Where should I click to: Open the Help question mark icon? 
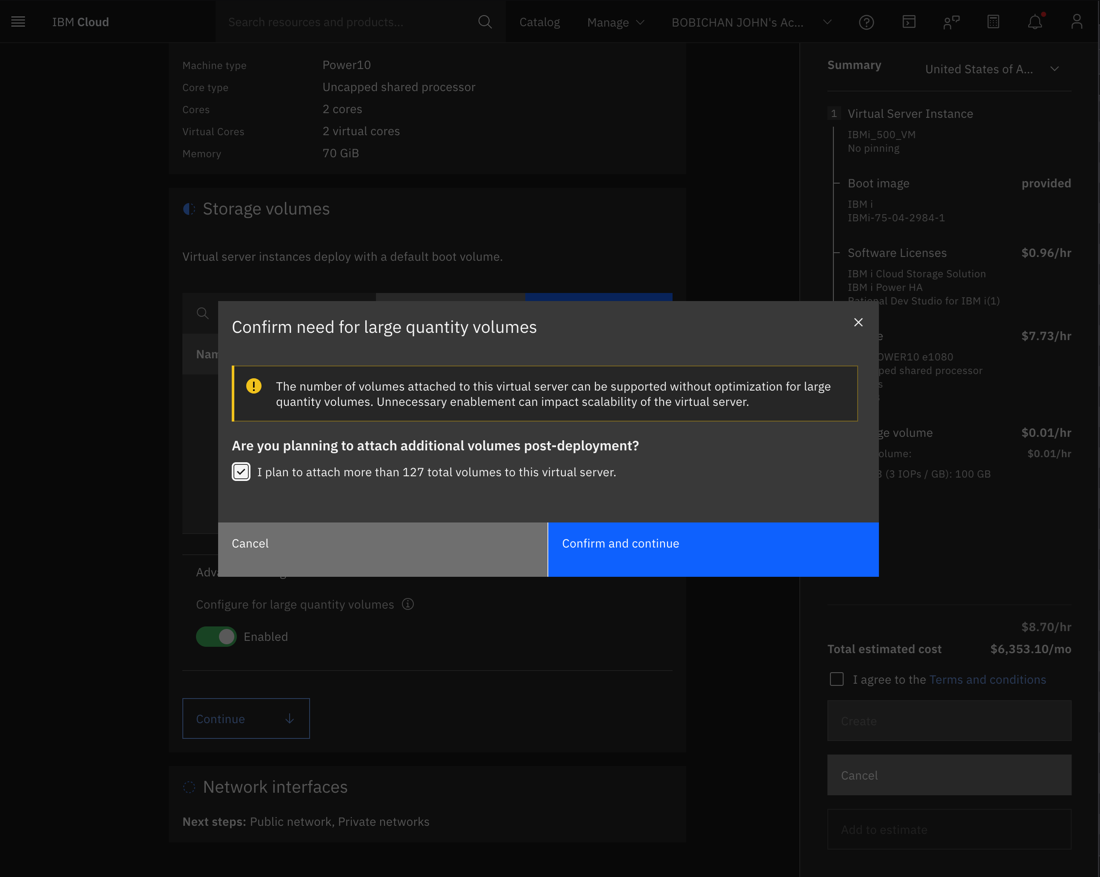click(x=866, y=21)
